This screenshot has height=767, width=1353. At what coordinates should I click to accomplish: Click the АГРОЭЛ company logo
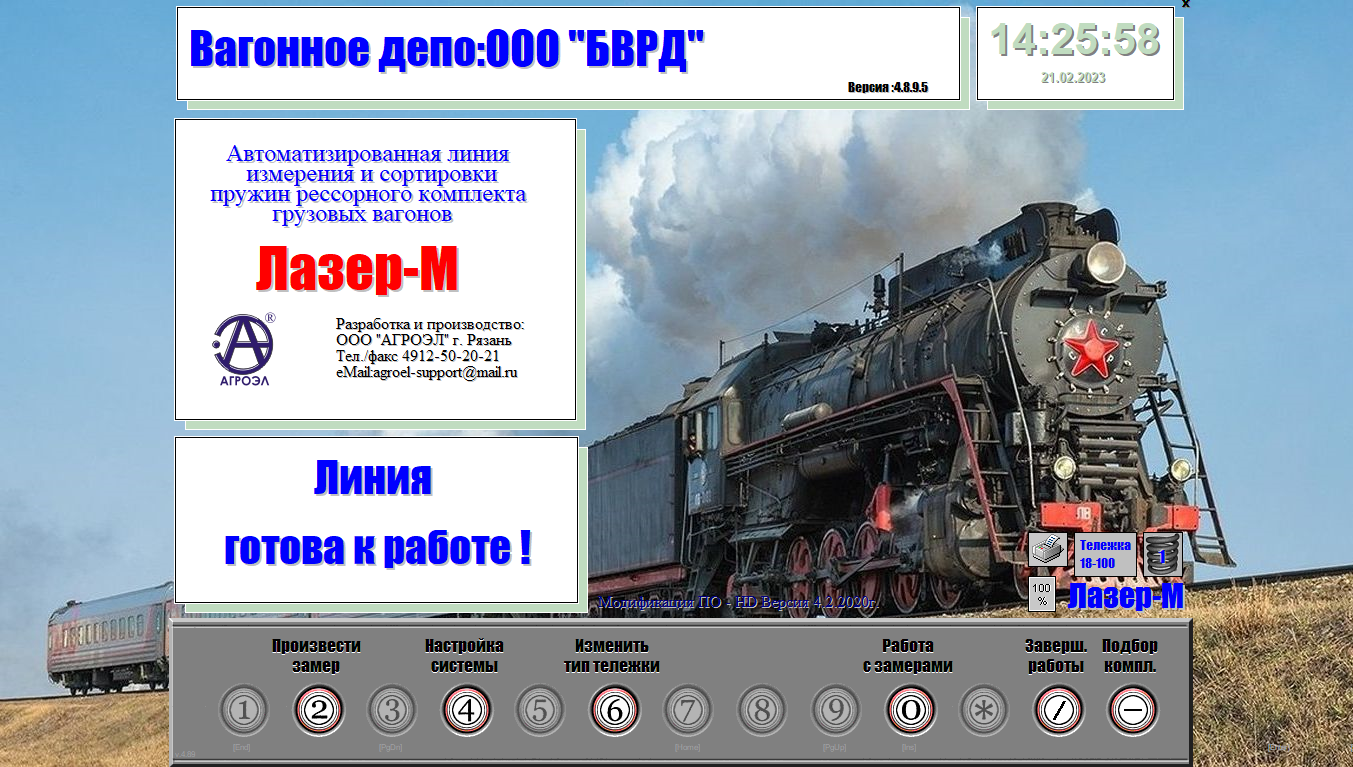[x=244, y=349]
